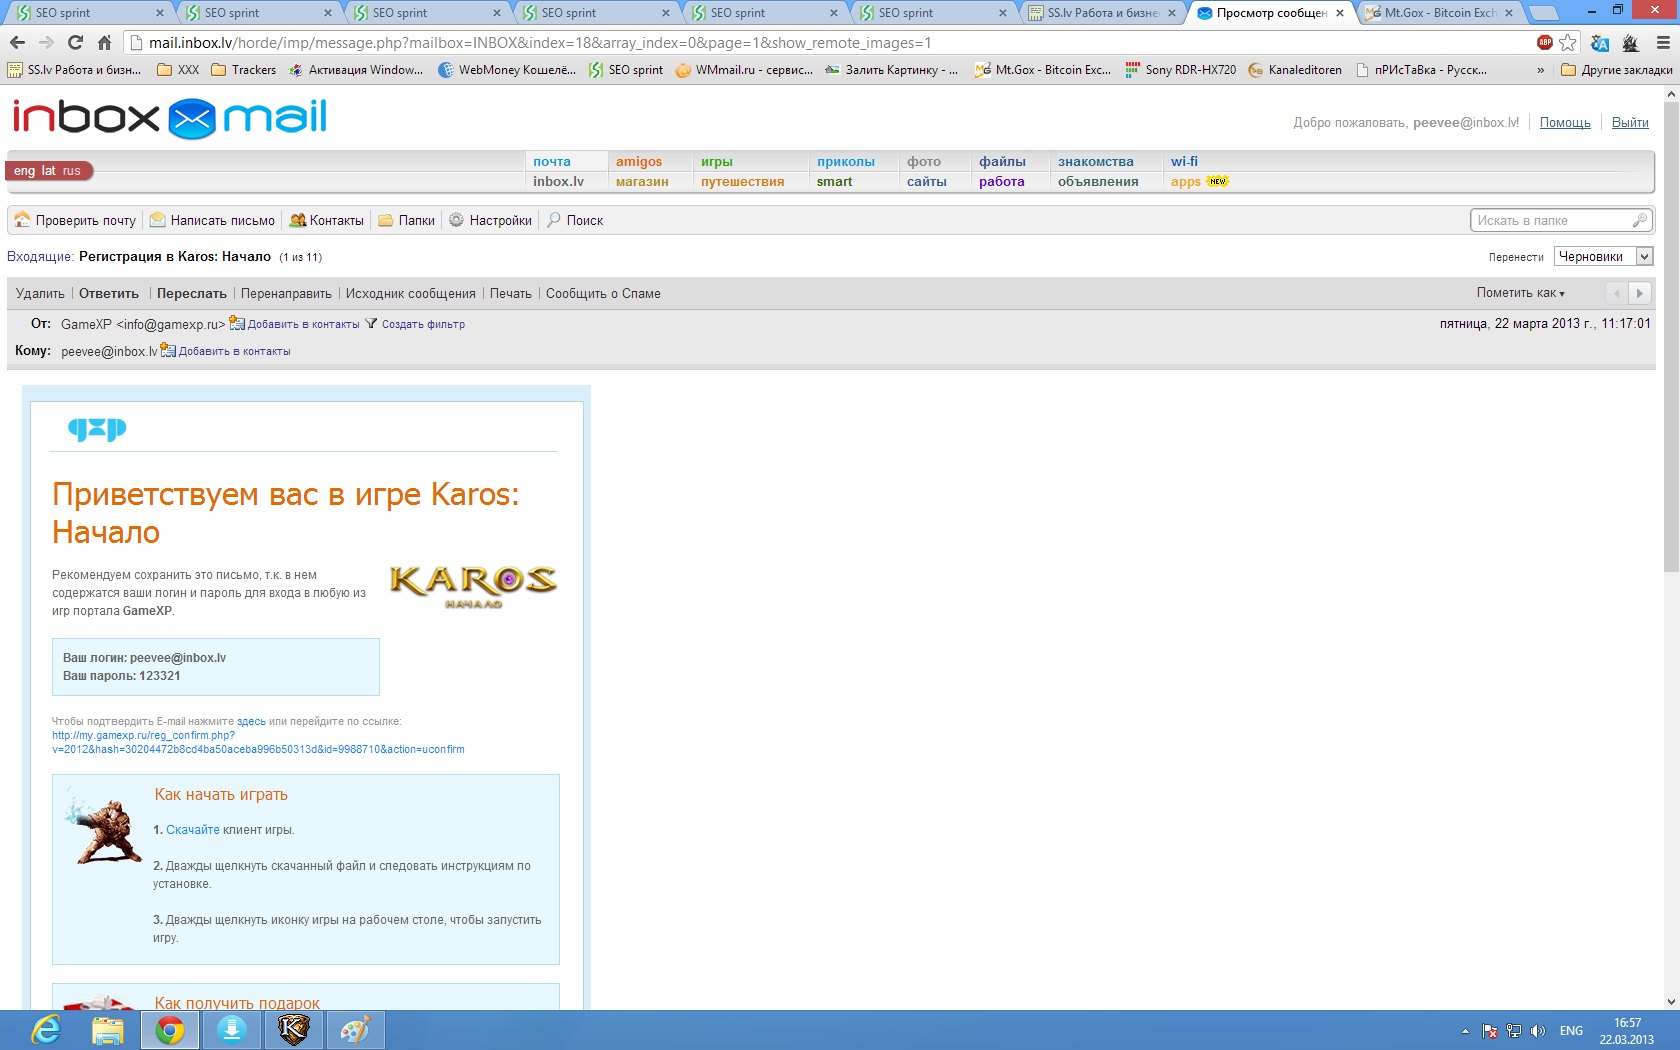Open the Trackers bookmarks folder
The image size is (1680, 1050).
pyautogui.click(x=243, y=70)
